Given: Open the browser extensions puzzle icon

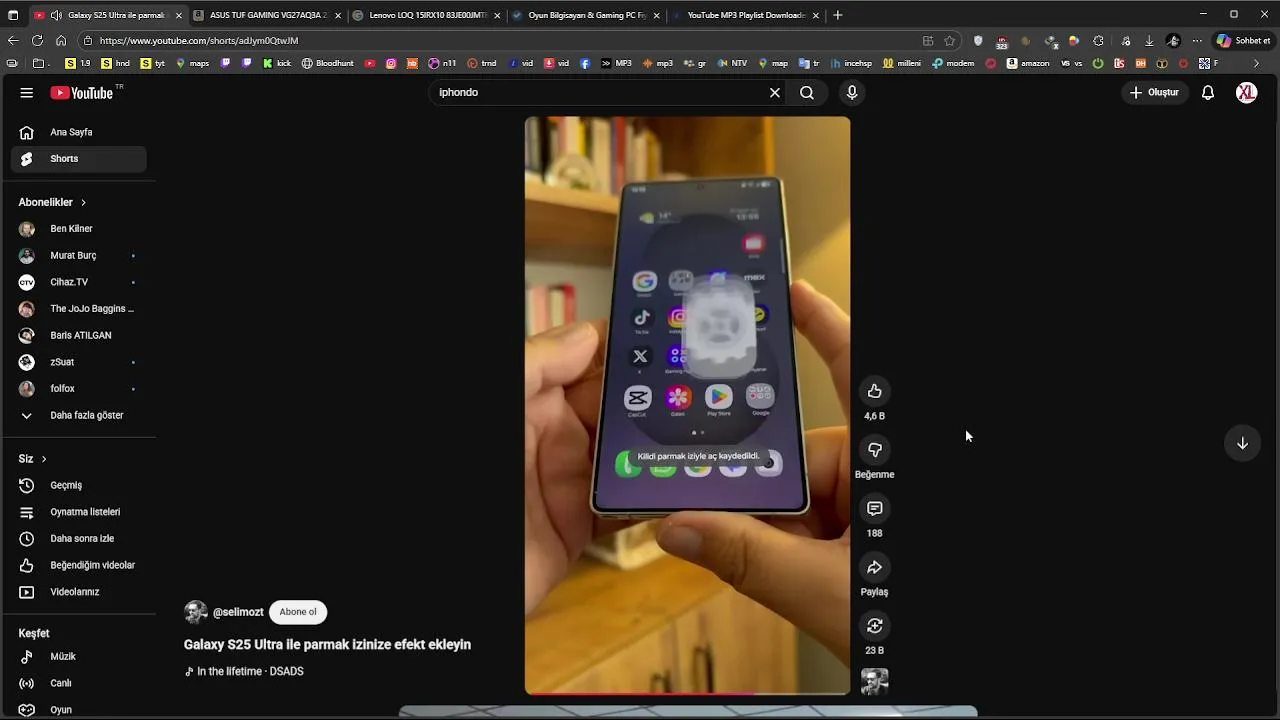Looking at the screenshot, I should point(1098,41).
